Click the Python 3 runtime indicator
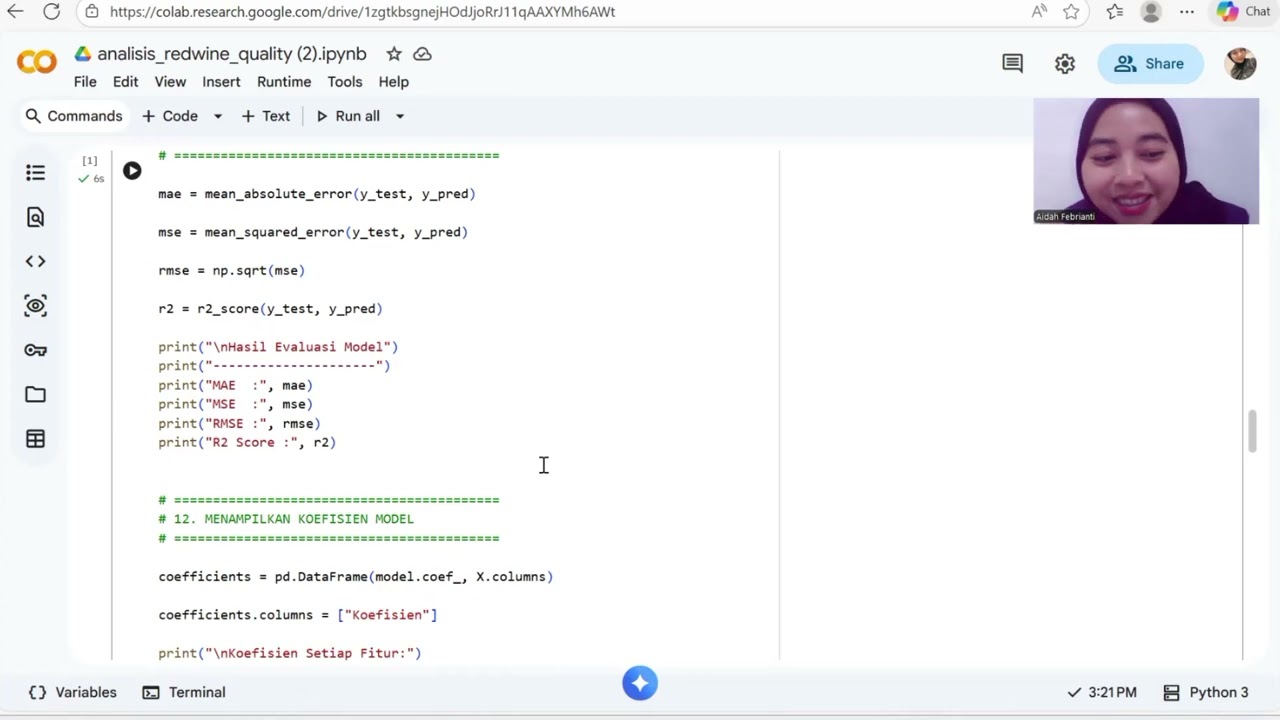The image size is (1280, 720). click(1206, 692)
